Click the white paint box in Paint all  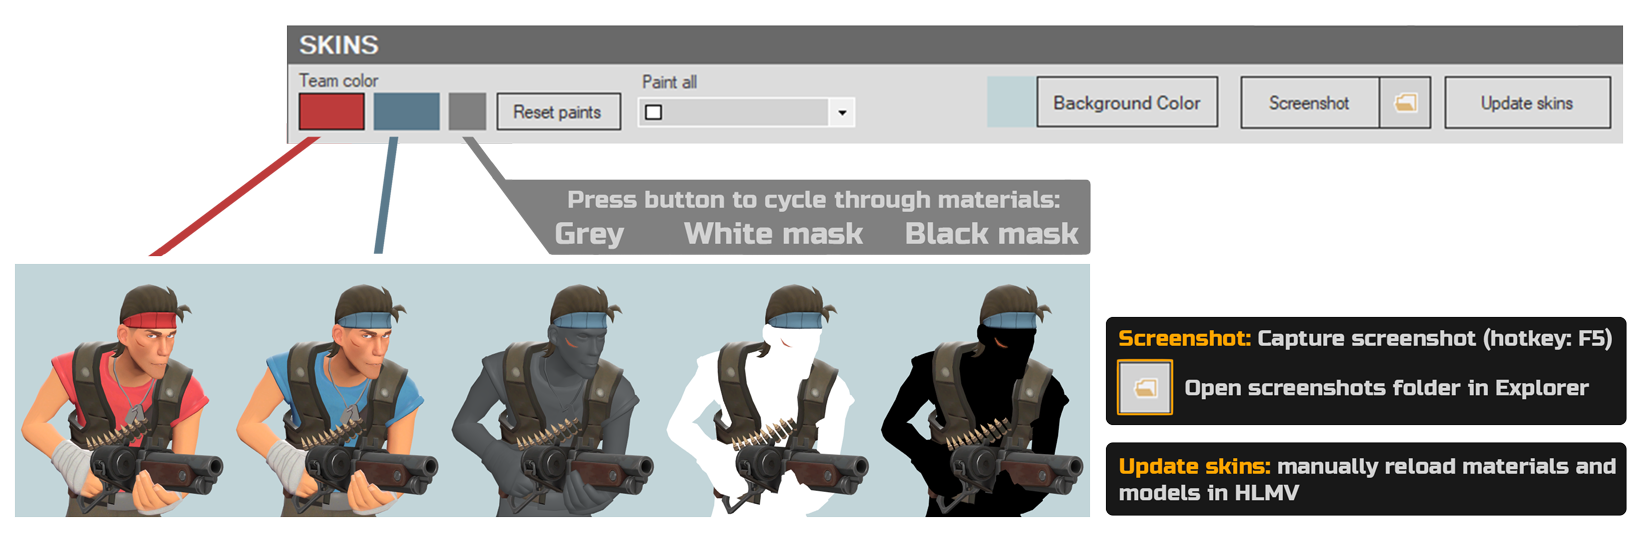point(653,112)
